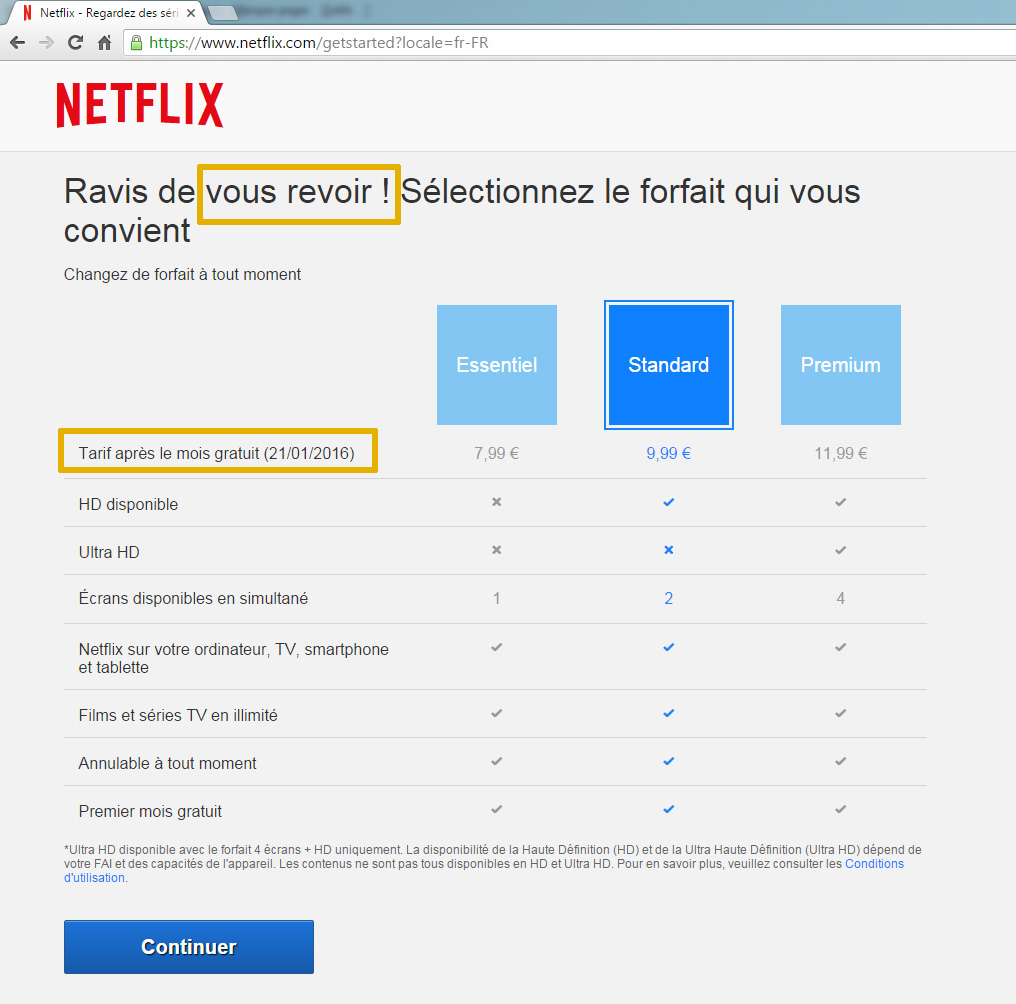Click Premium's checkmark in Premier mois gratuit row
The width and height of the screenshot is (1016, 1004).
tap(840, 809)
